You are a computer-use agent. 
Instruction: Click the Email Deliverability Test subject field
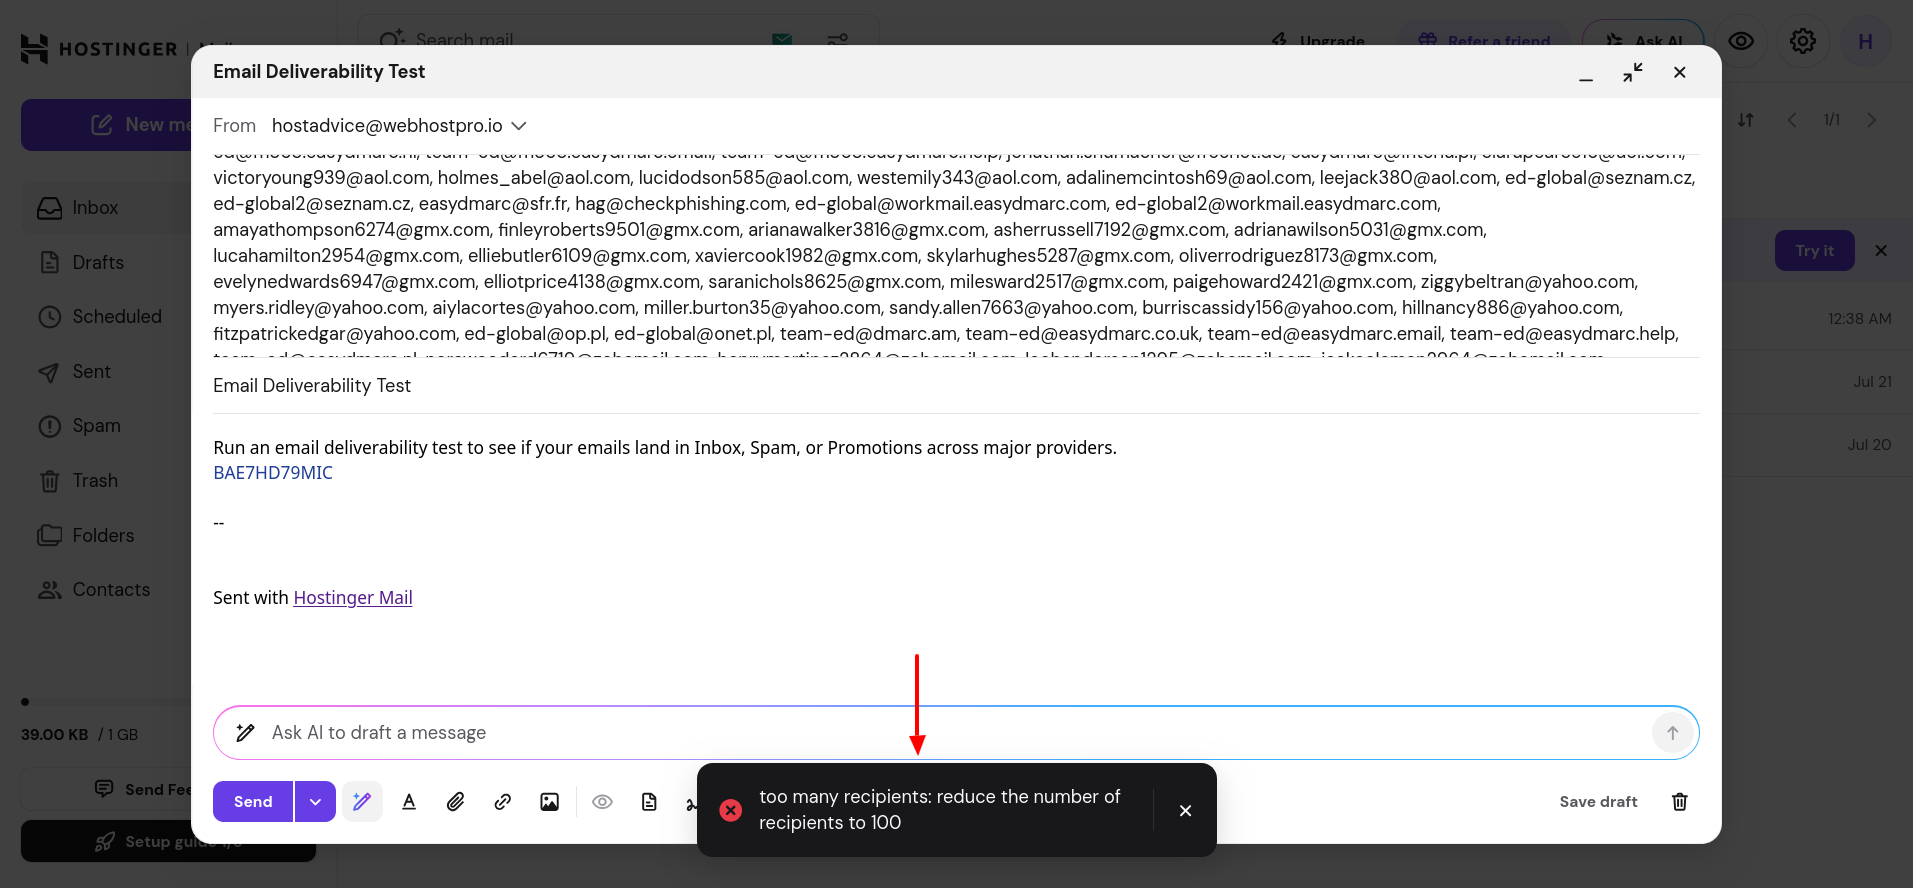click(x=956, y=386)
